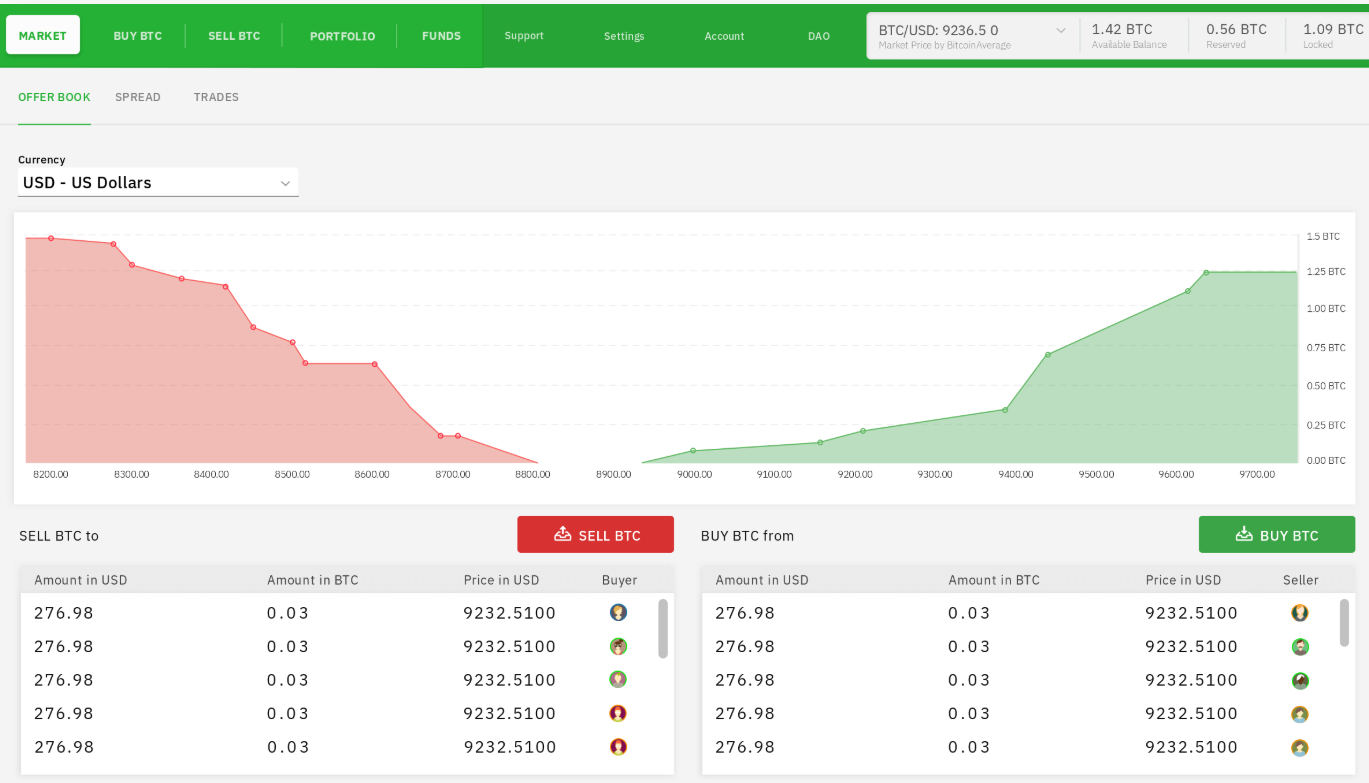This screenshot has width=1369, height=783.
Task: Click the 1.42 BTC Available Balance
Action: tap(1128, 35)
